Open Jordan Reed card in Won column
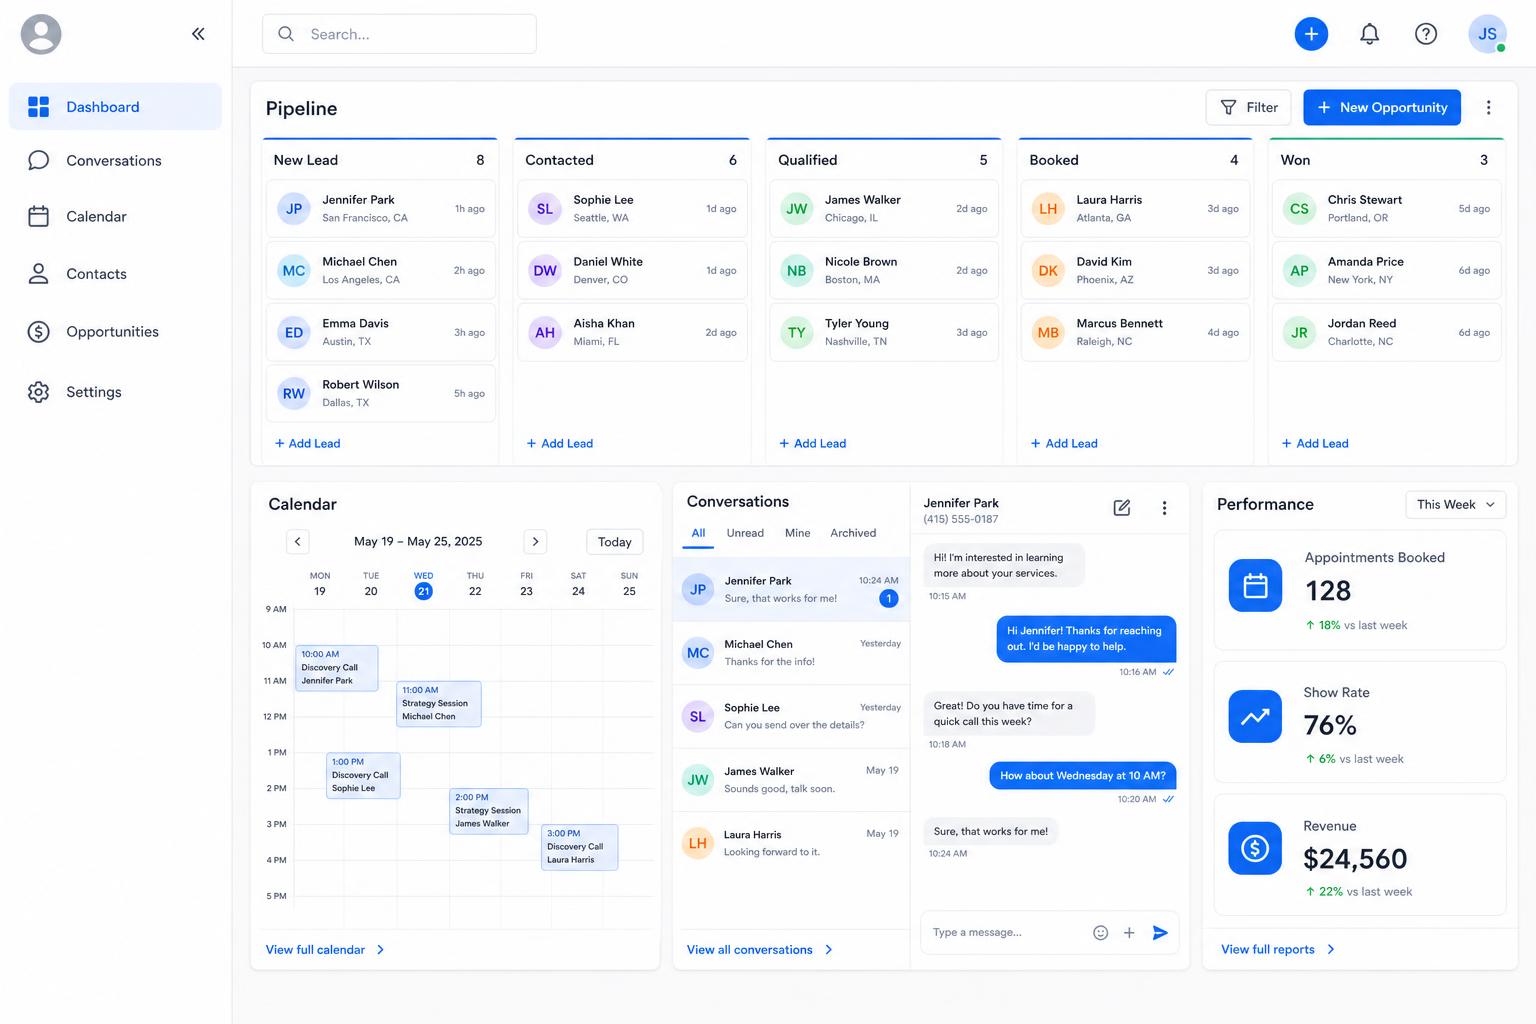The image size is (1536, 1024). (1386, 333)
